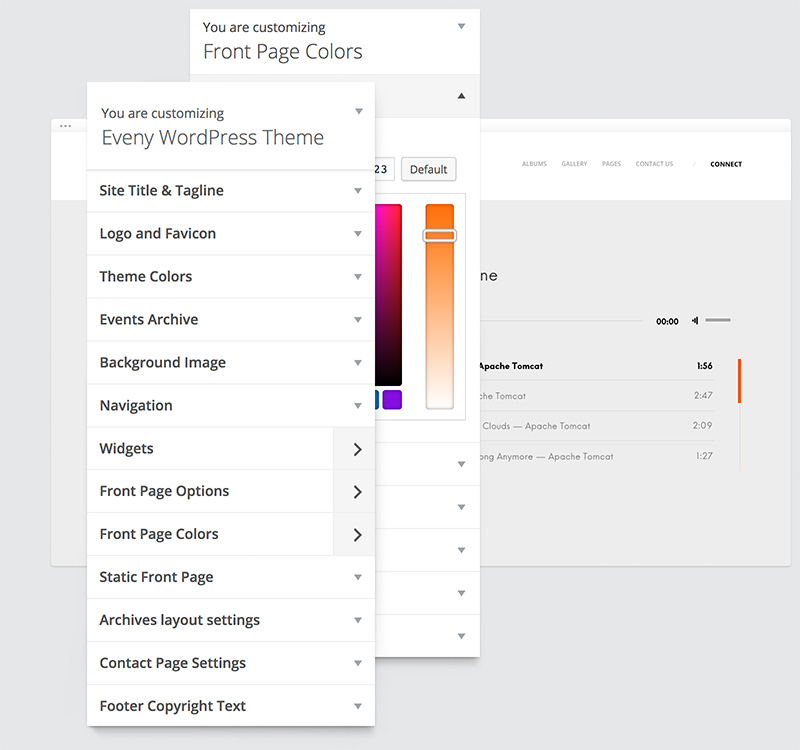Expand the Static Front Page section
Viewport: 800px width, 750px height.
(x=231, y=577)
